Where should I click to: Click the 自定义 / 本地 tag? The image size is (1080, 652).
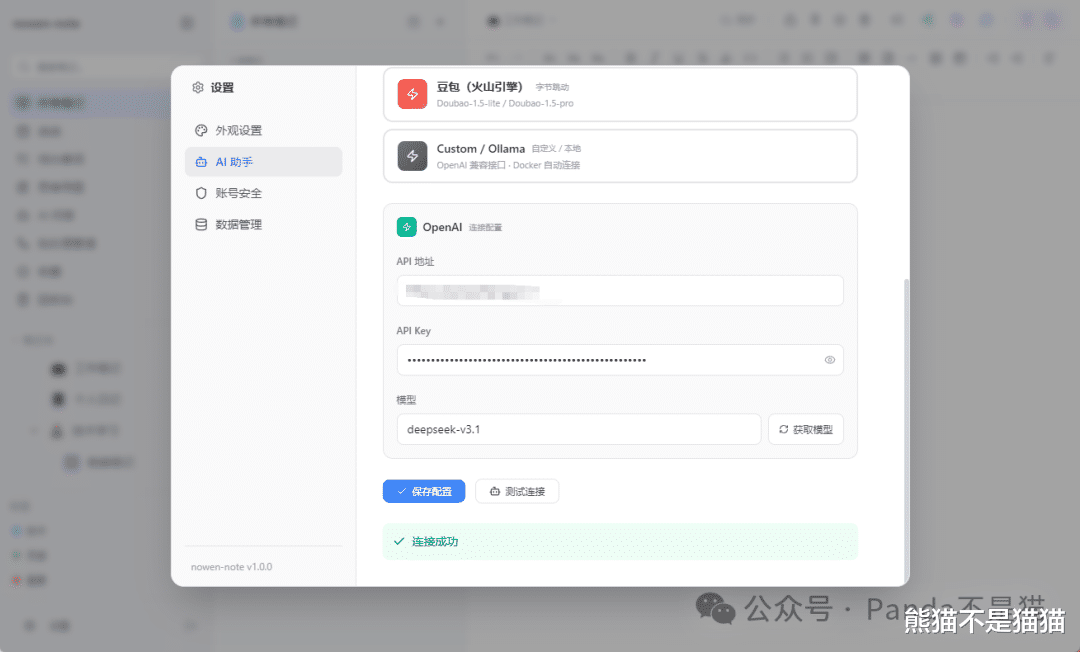(x=557, y=148)
